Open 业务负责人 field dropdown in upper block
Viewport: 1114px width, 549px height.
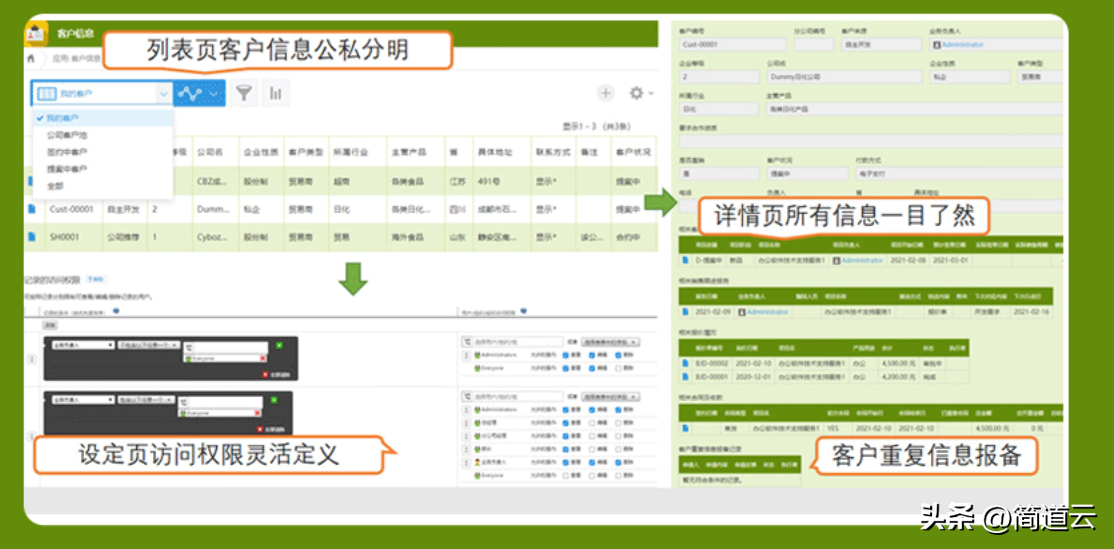click(x=83, y=345)
